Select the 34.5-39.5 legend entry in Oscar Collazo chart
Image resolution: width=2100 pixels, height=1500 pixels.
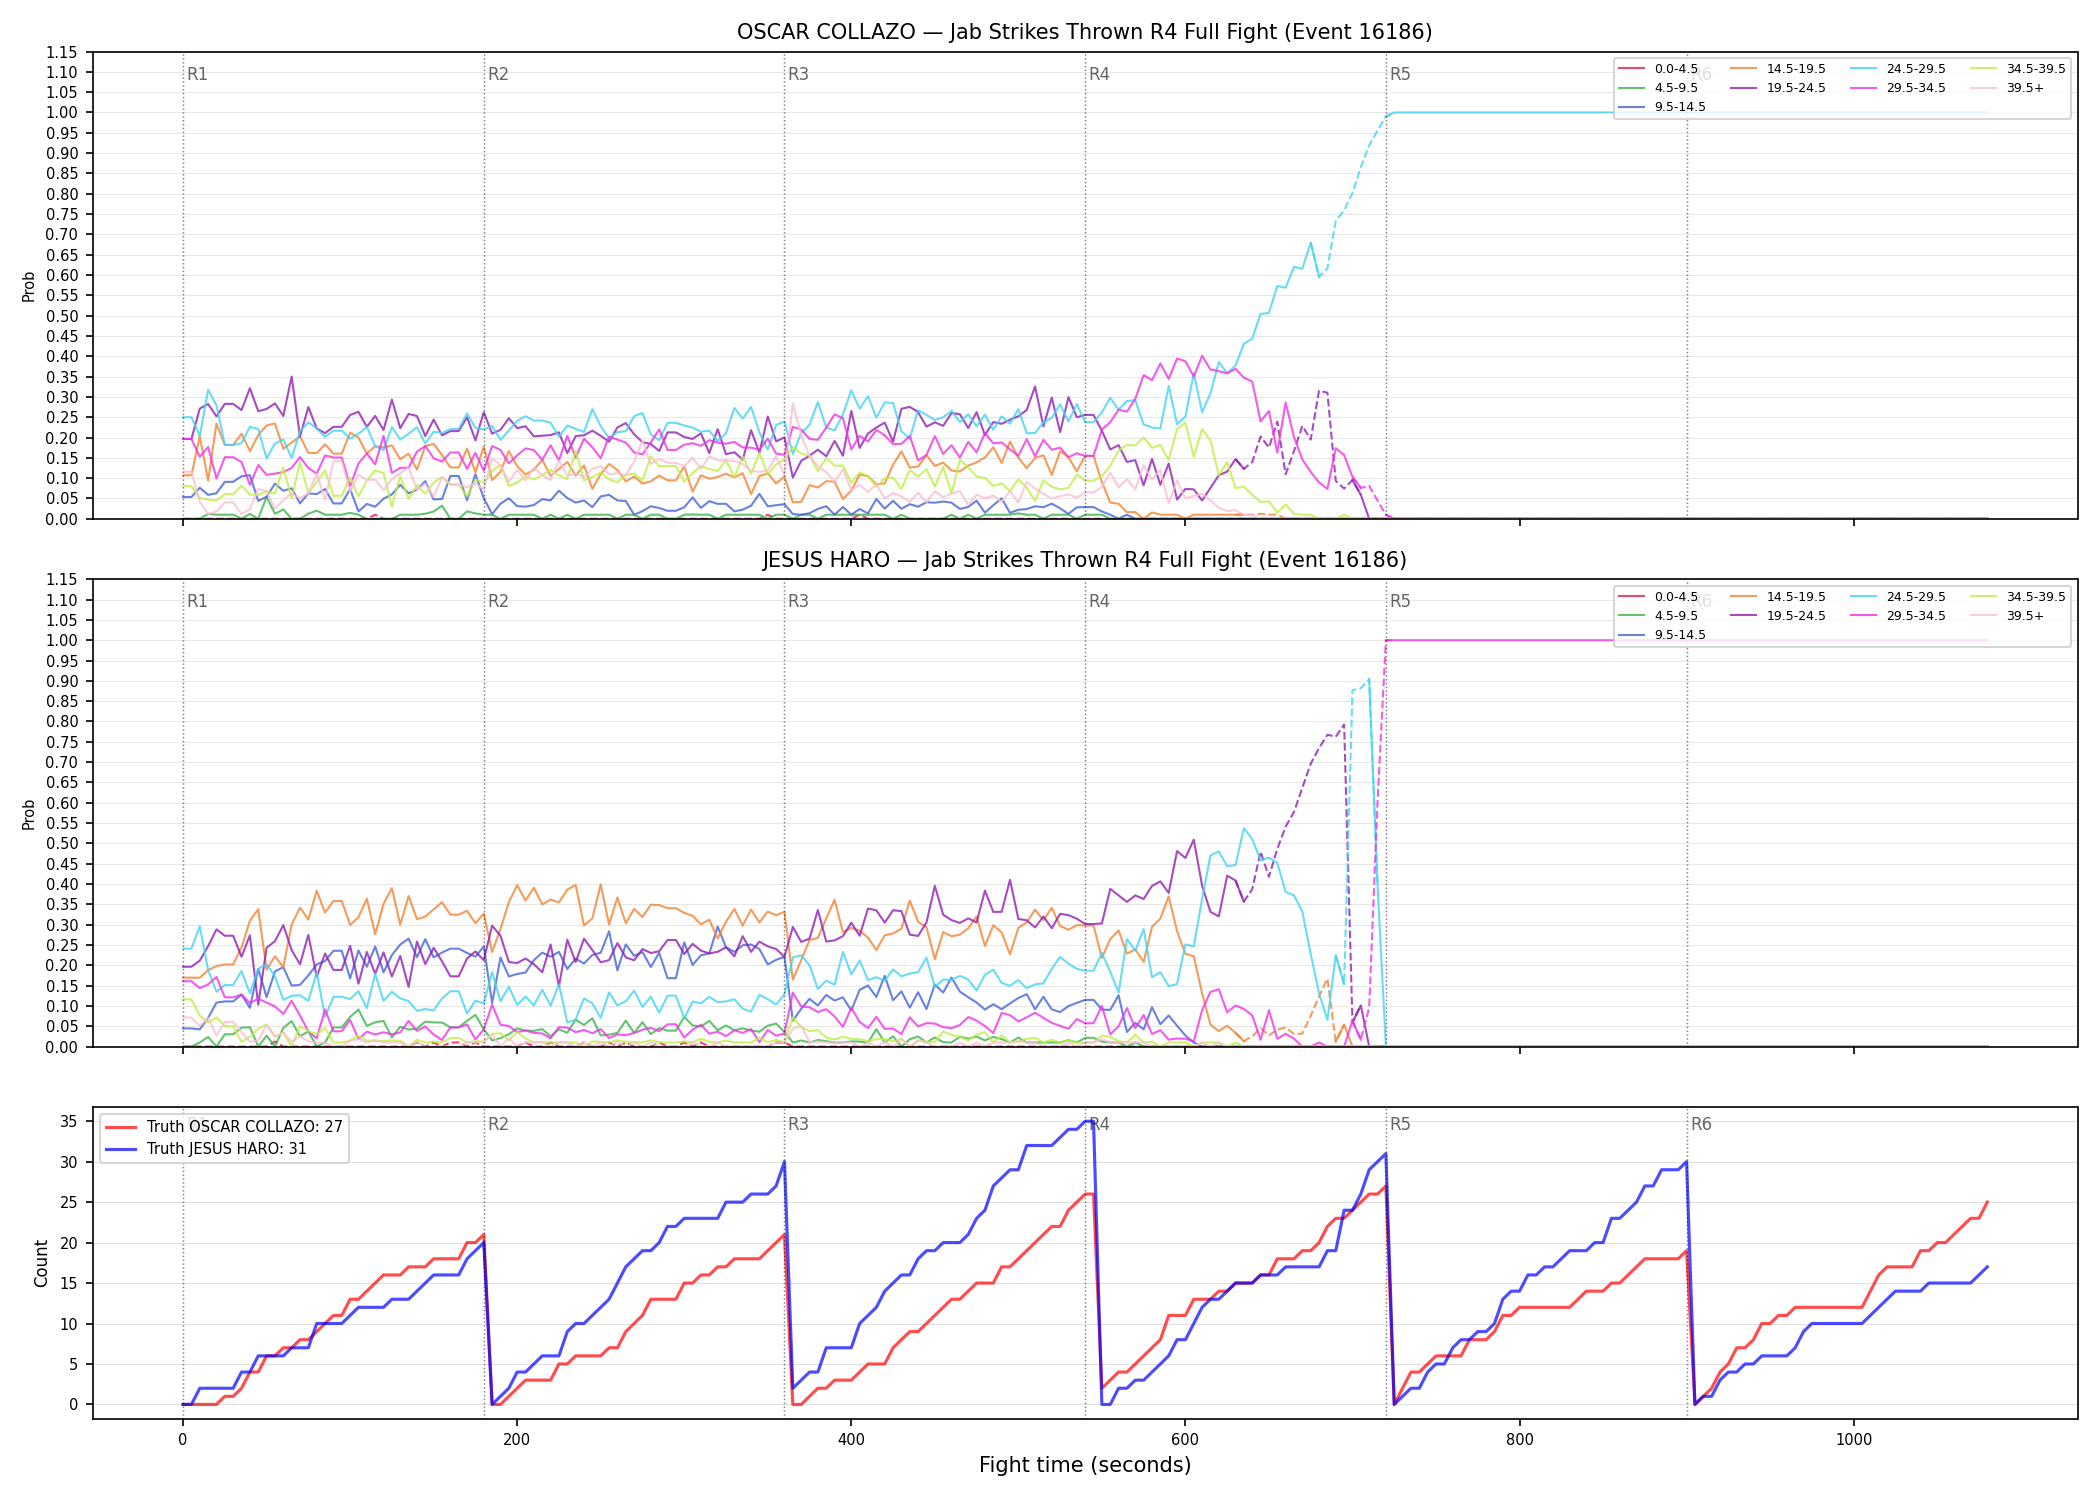2018,69
